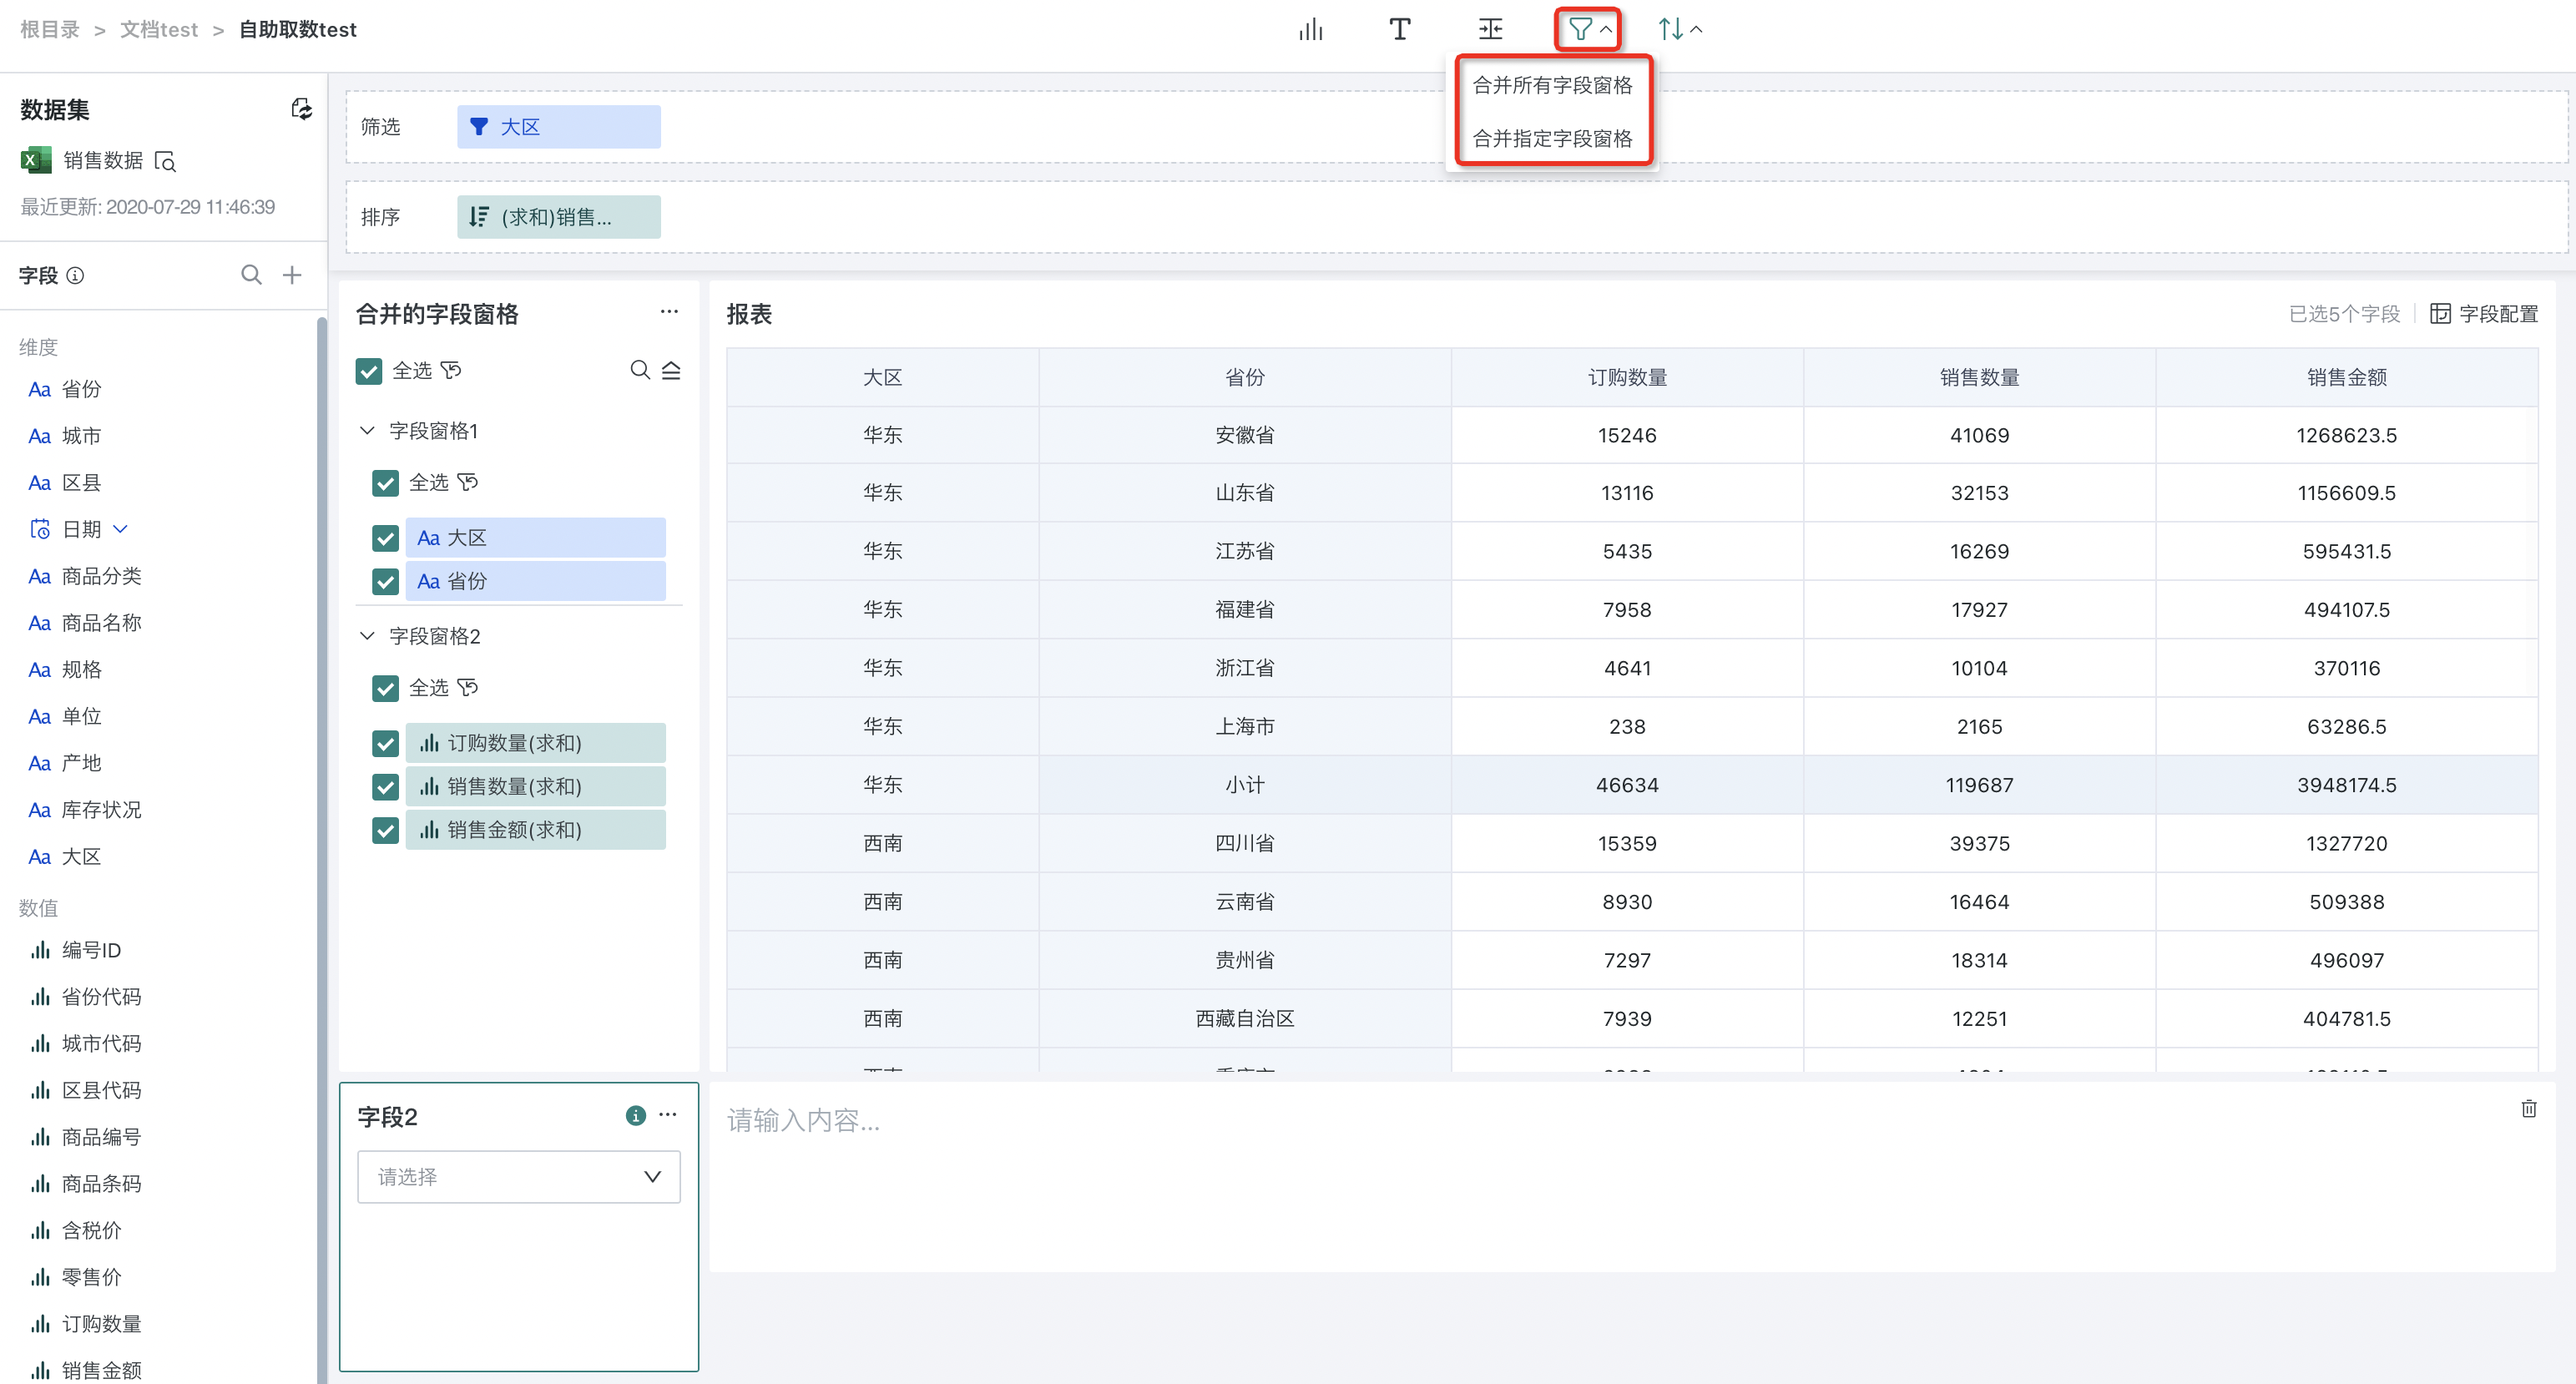The width and height of the screenshot is (2576, 1384).
Task: Delete the text input component with trash icon
Action: coord(2529,1108)
